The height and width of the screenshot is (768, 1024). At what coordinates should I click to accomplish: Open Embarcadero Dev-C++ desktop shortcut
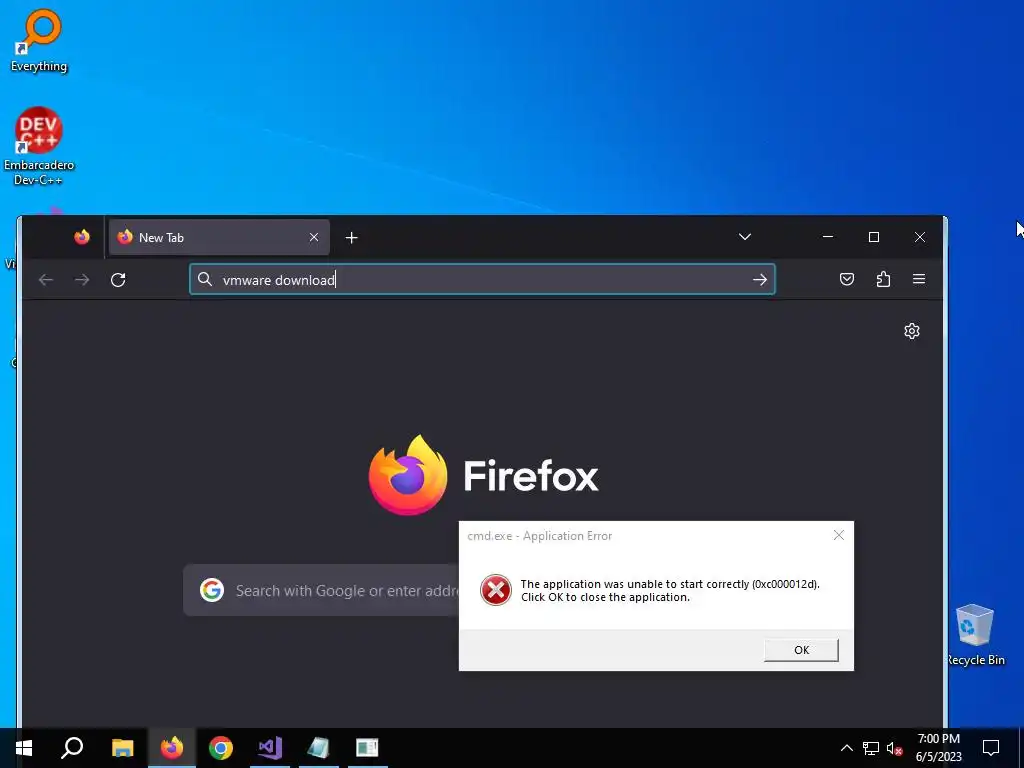point(39,146)
